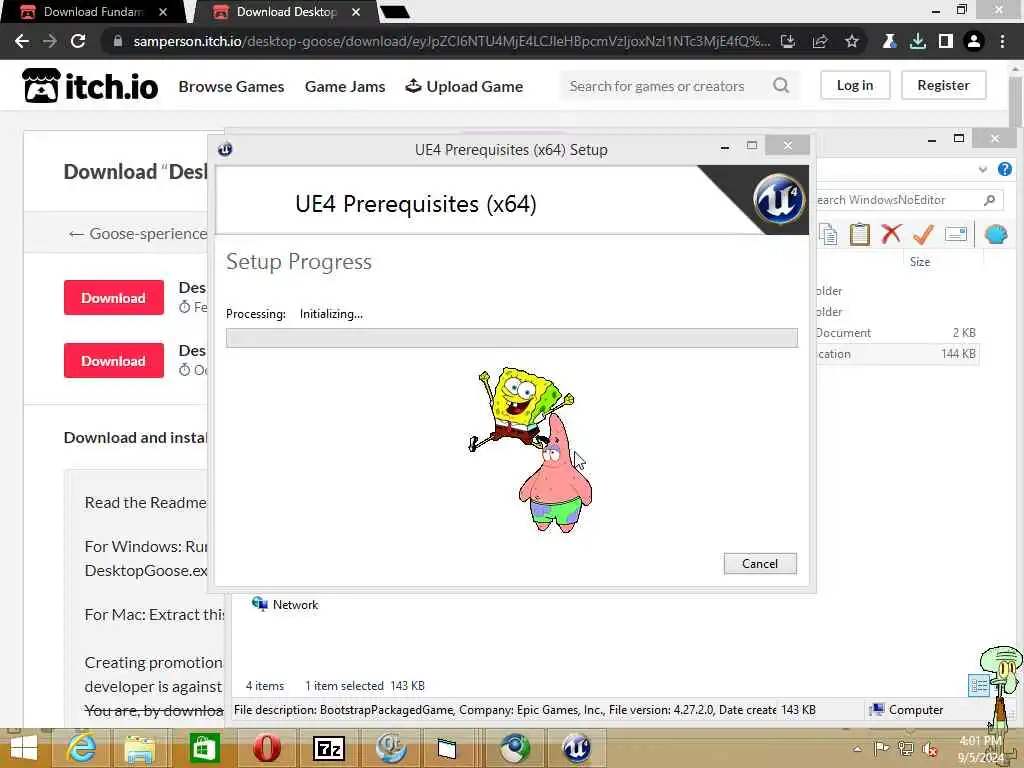1024x768 pixels.
Task: Go back in the browser
Action: [22, 41]
